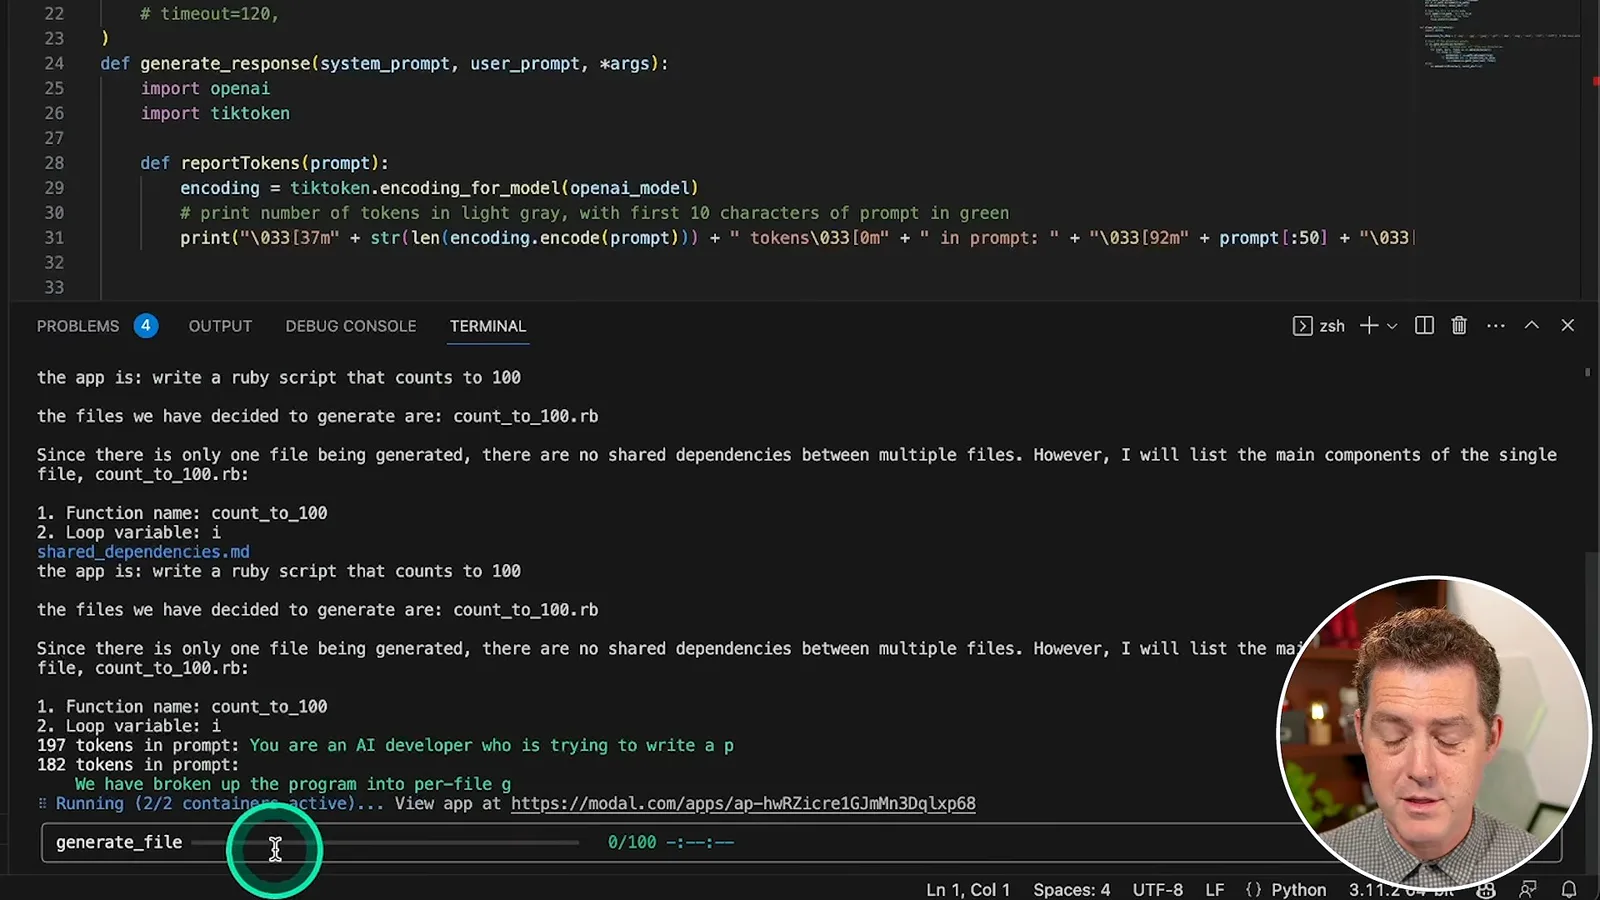Viewport: 1600px width, 900px height.
Task: Select encoding UTF-8 in status bar
Action: [x=1157, y=889]
